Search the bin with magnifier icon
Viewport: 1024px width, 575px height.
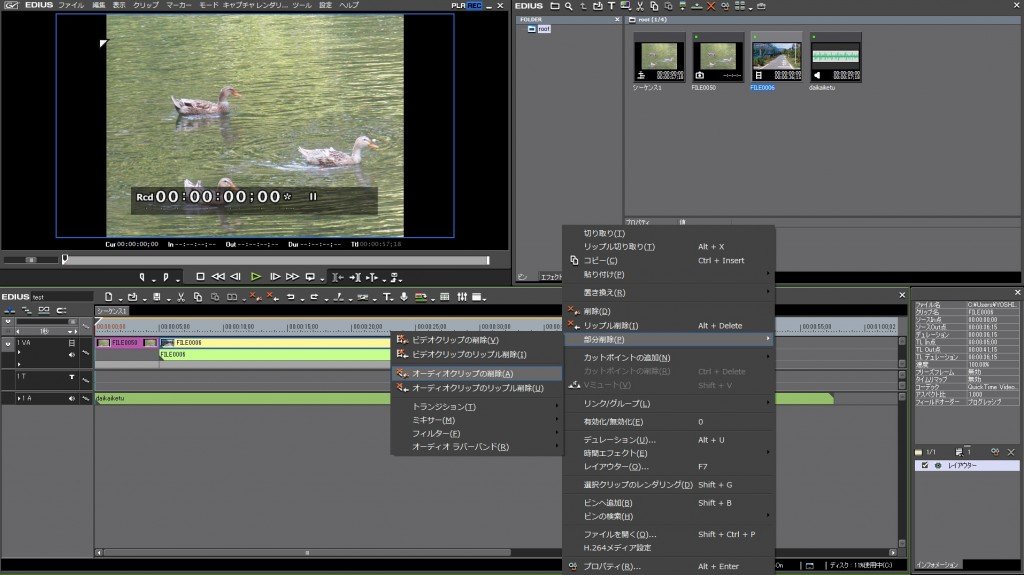tap(569, 6)
